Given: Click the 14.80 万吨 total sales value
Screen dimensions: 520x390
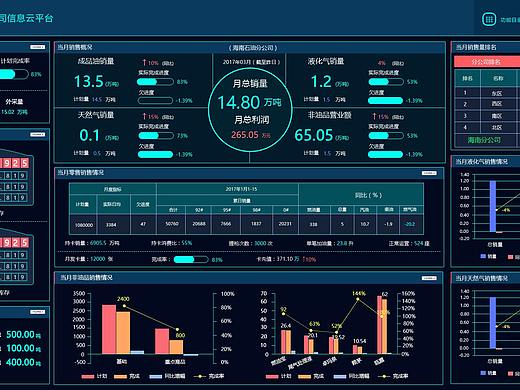Looking at the screenshot, I should pos(249,102).
